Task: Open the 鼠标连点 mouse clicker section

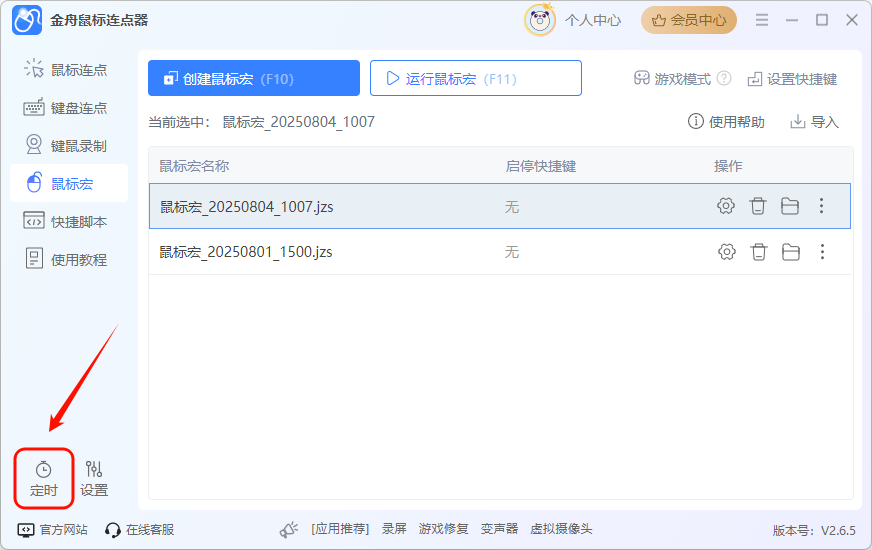Action: [x=66, y=70]
